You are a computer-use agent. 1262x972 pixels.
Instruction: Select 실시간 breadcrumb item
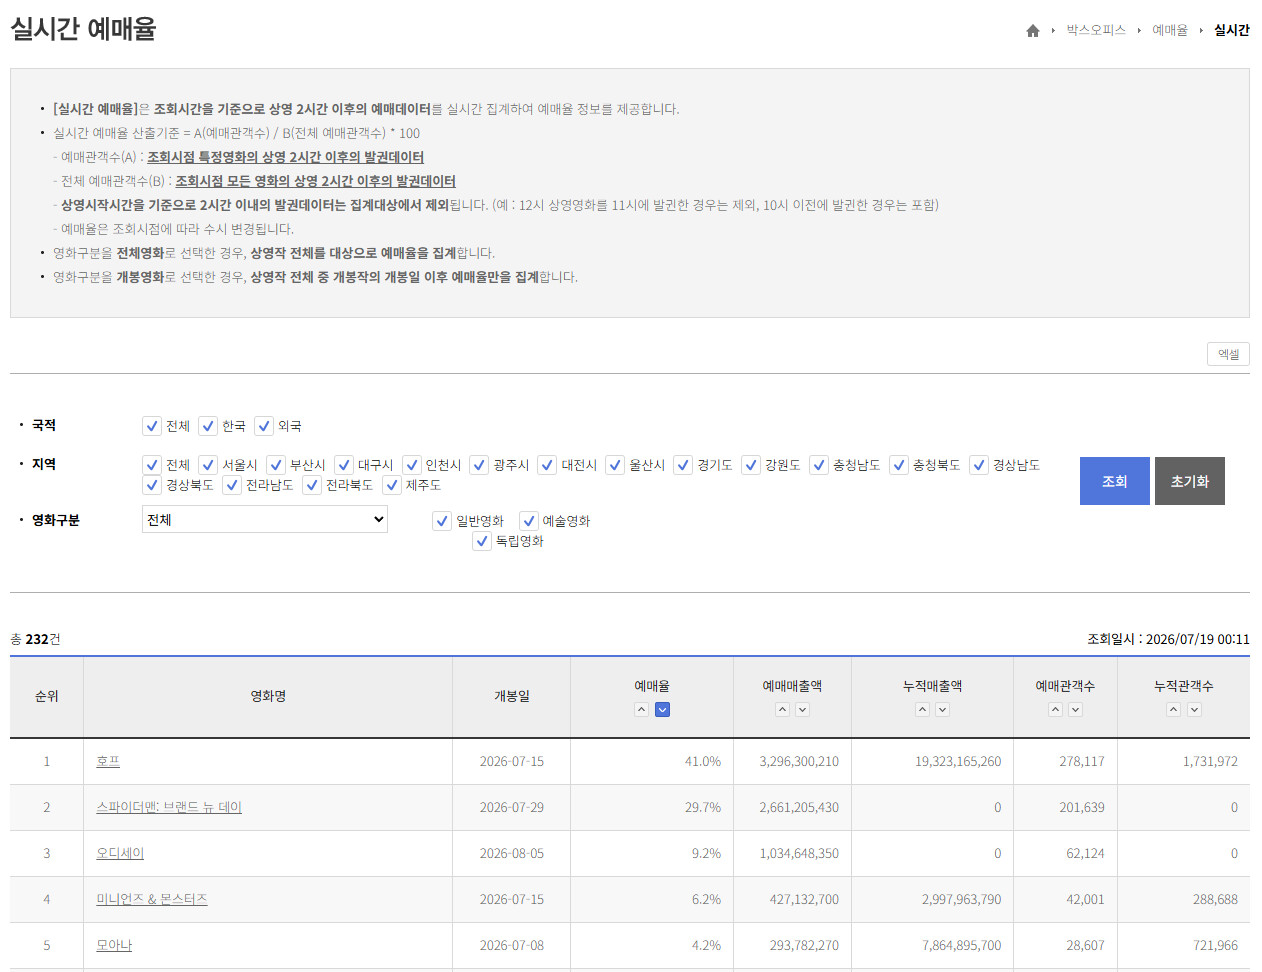1232,30
